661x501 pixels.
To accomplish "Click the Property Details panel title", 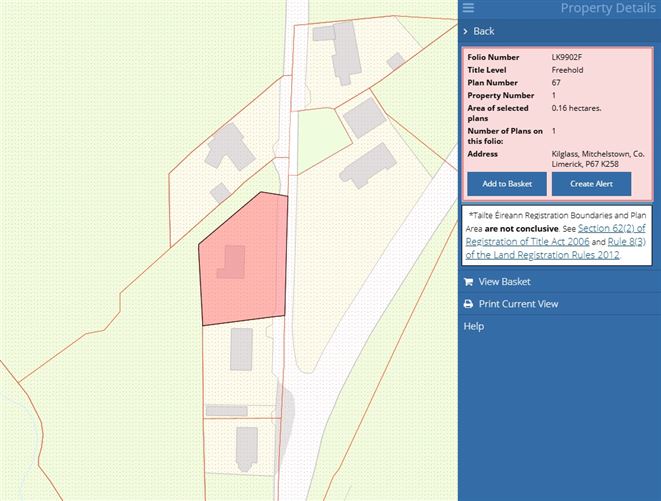I will point(607,9).
